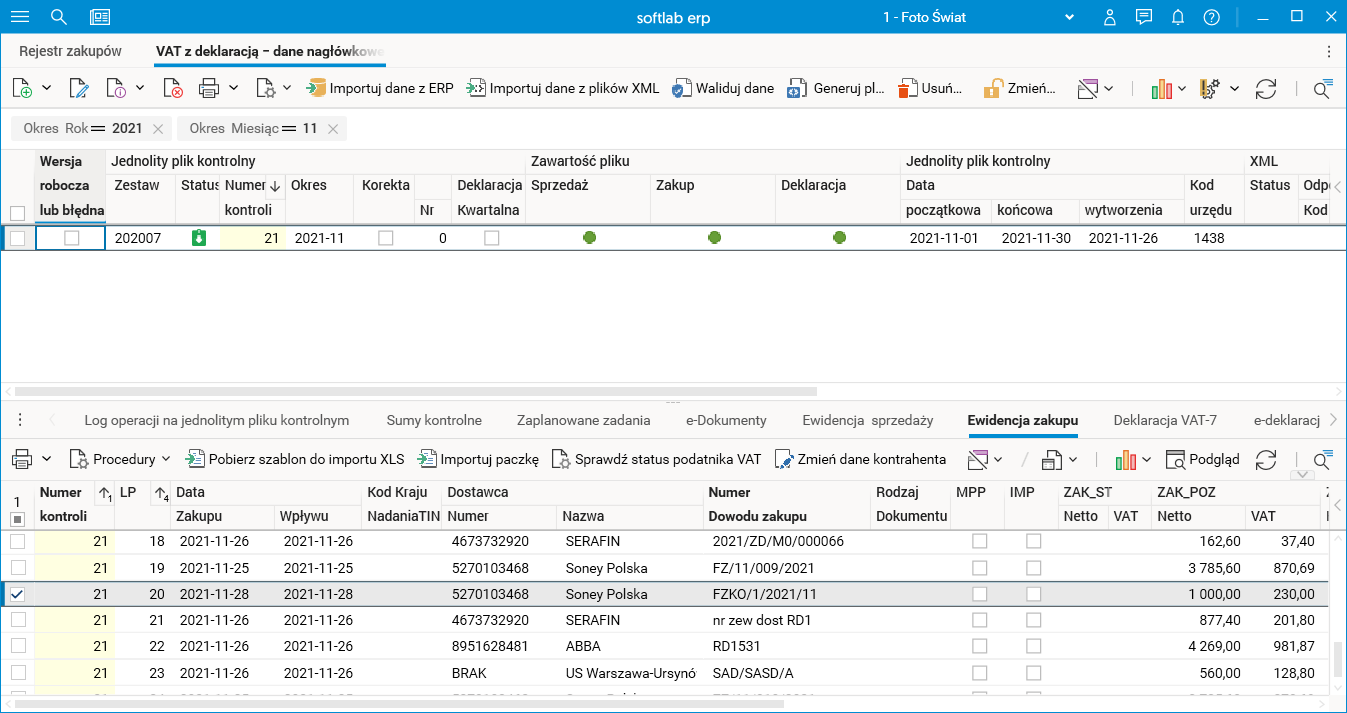Open the hamburger main menu

[19, 17]
